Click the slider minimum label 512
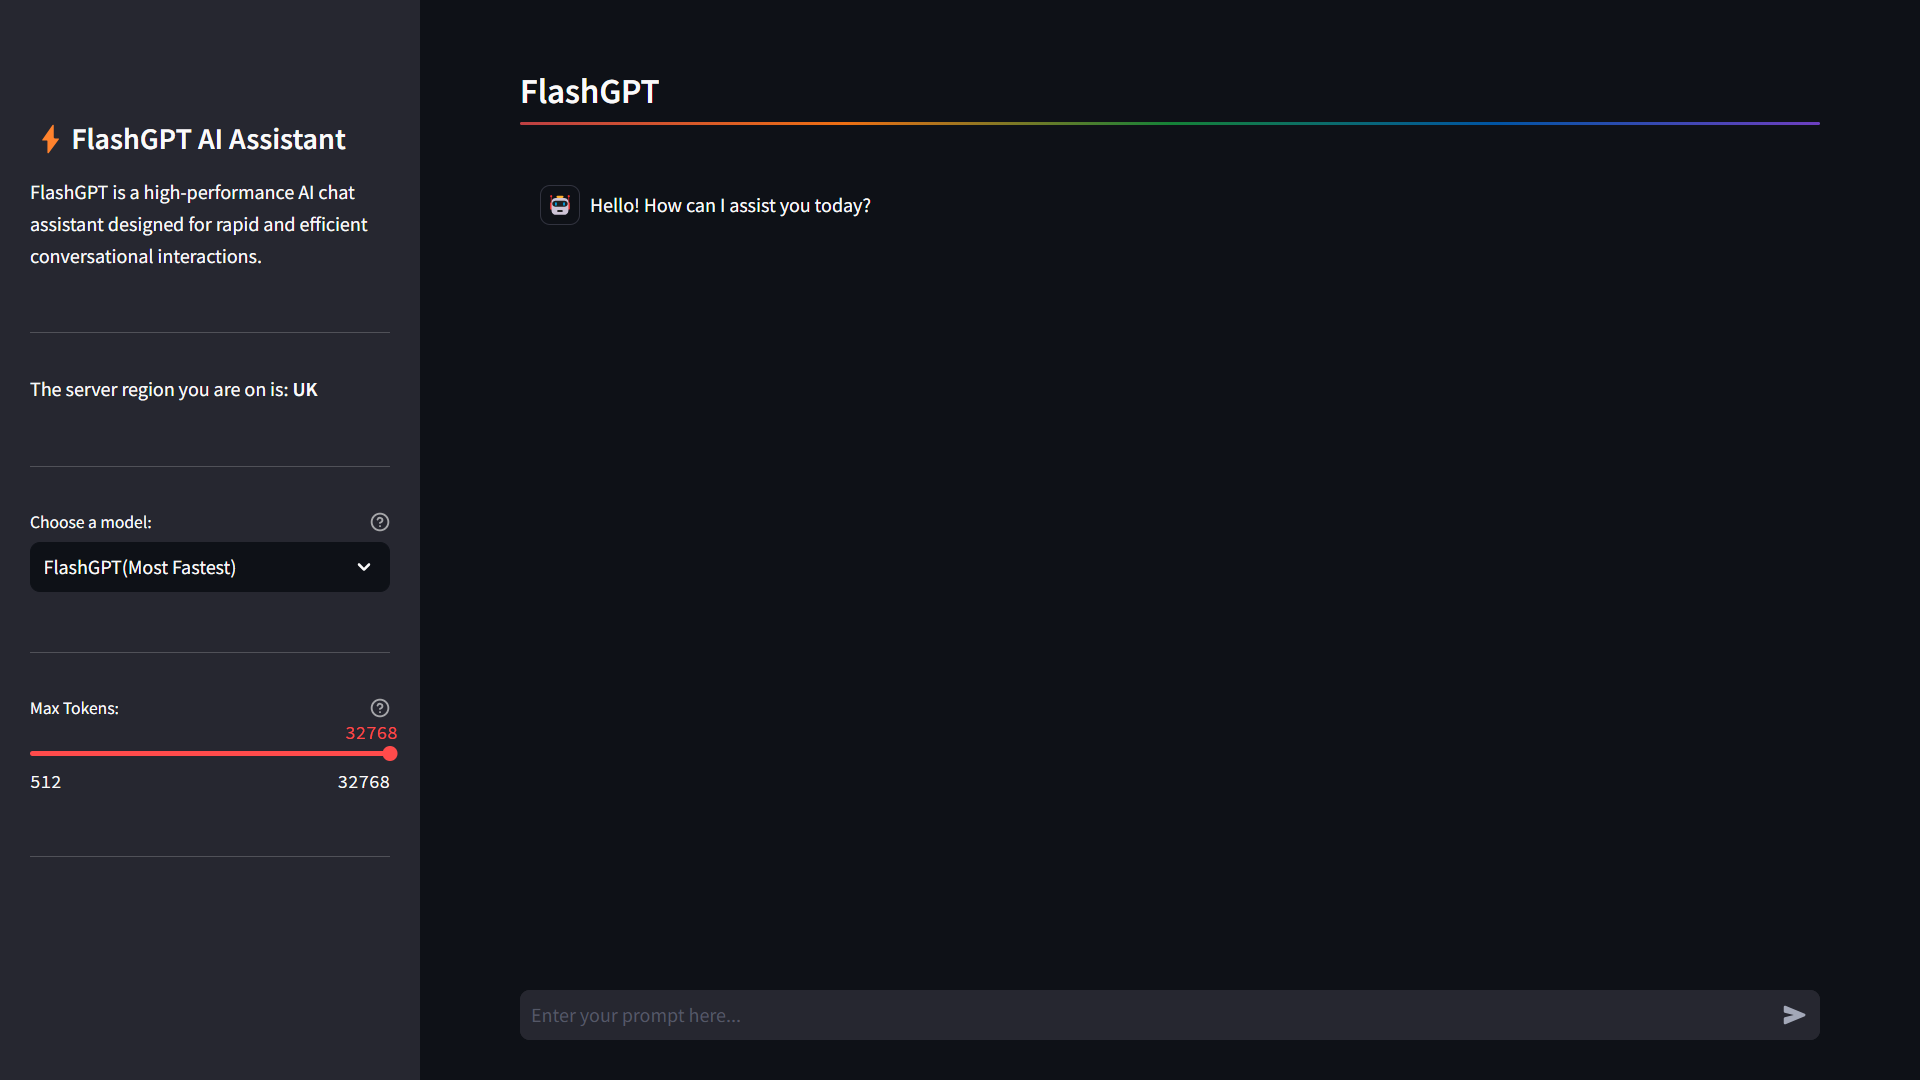1920x1080 pixels. click(x=46, y=782)
